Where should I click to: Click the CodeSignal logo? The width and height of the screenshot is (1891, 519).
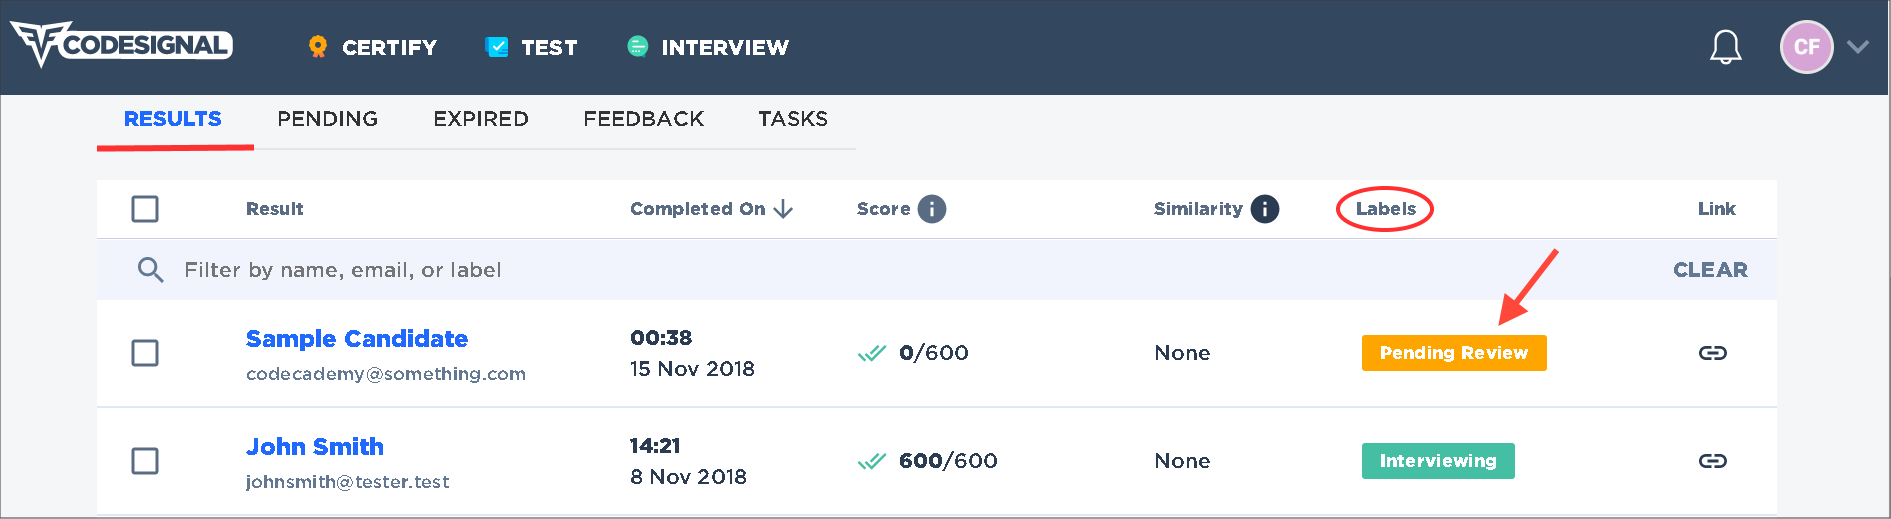coord(121,45)
